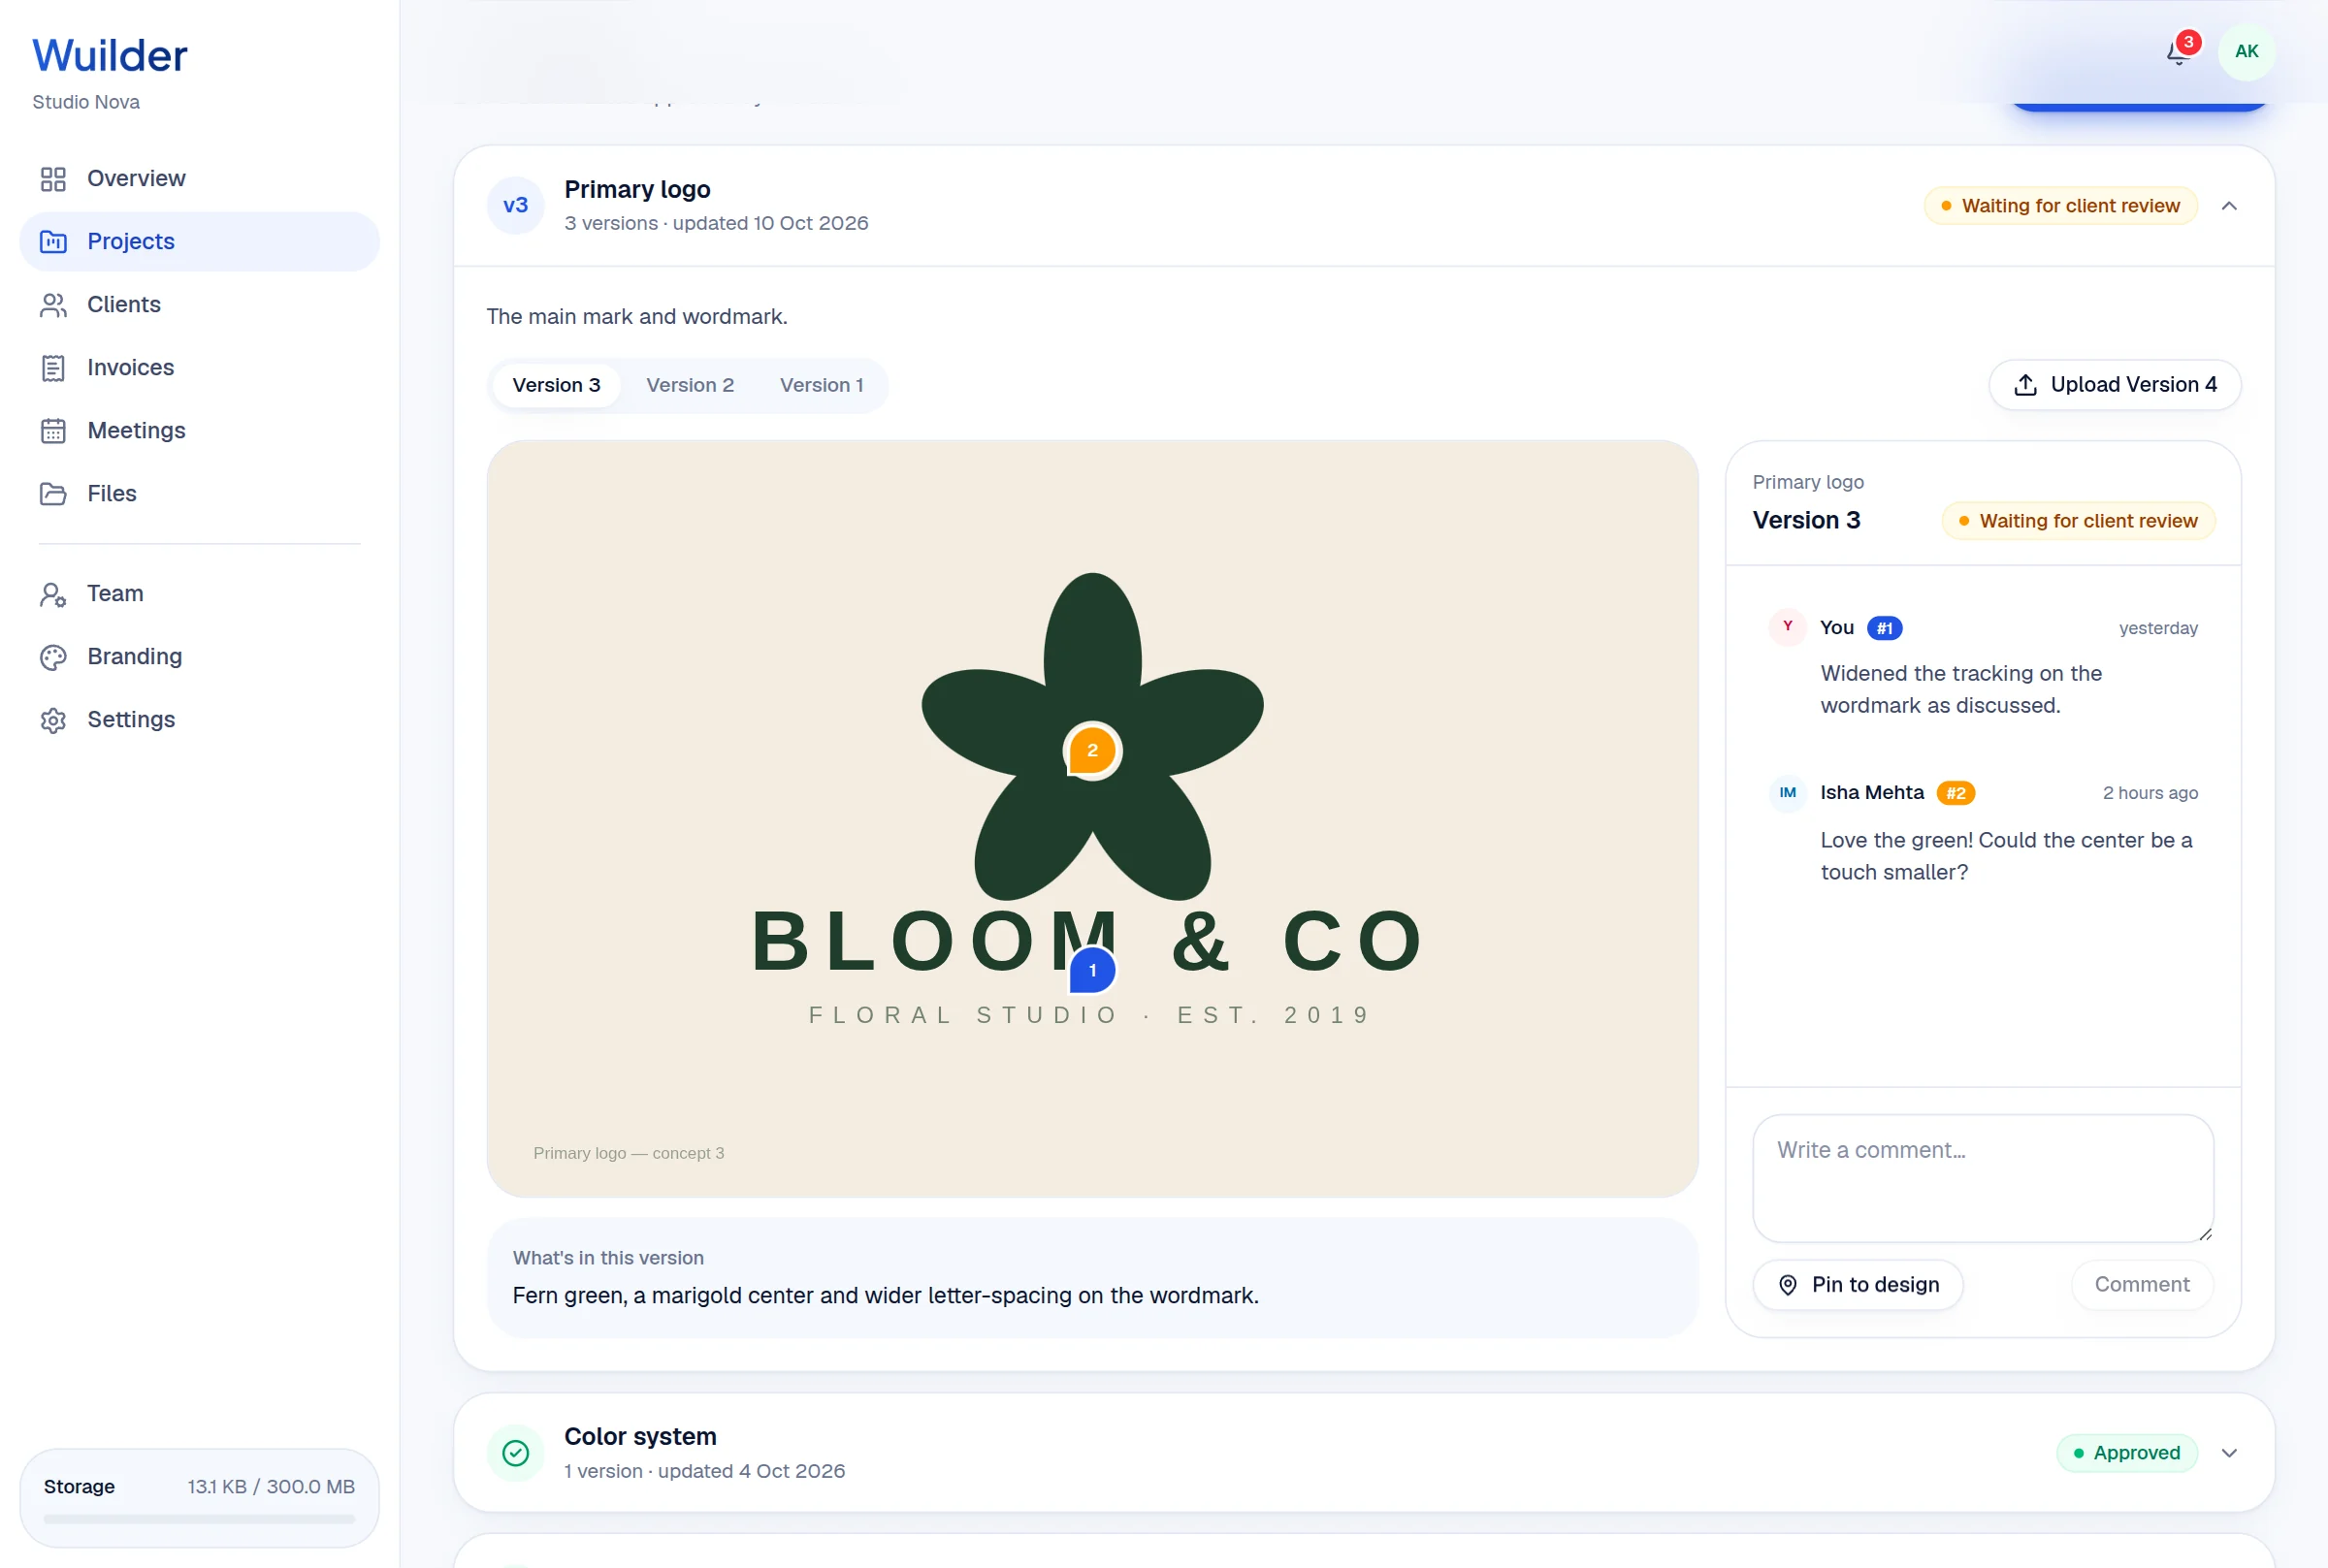
Task: Click the orange pin marker 2 on flower
Action: [1092, 750]
